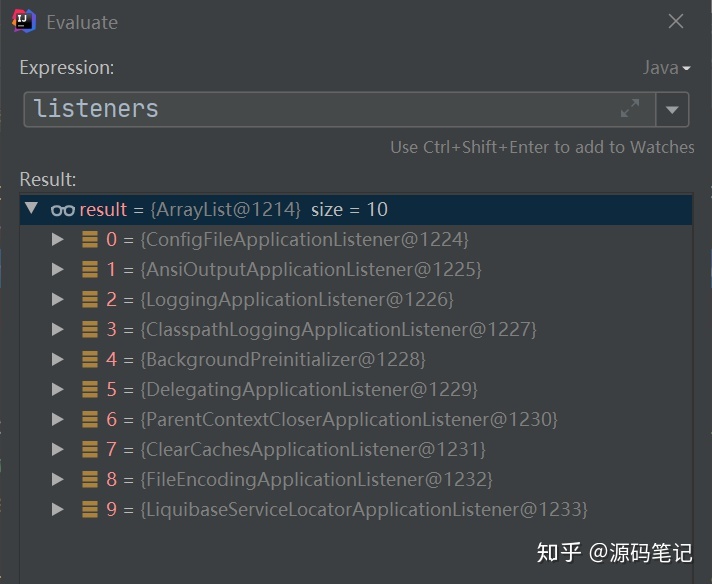Click the object icon of element 0
712x584 pixels.
90,239
